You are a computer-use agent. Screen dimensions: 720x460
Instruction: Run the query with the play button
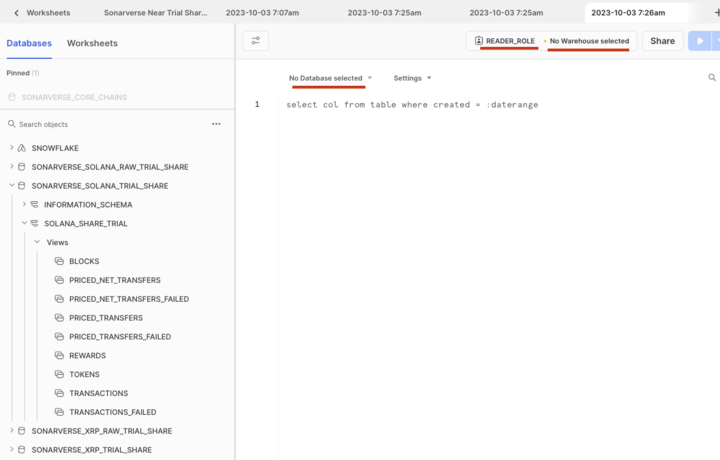pos(700,41)
